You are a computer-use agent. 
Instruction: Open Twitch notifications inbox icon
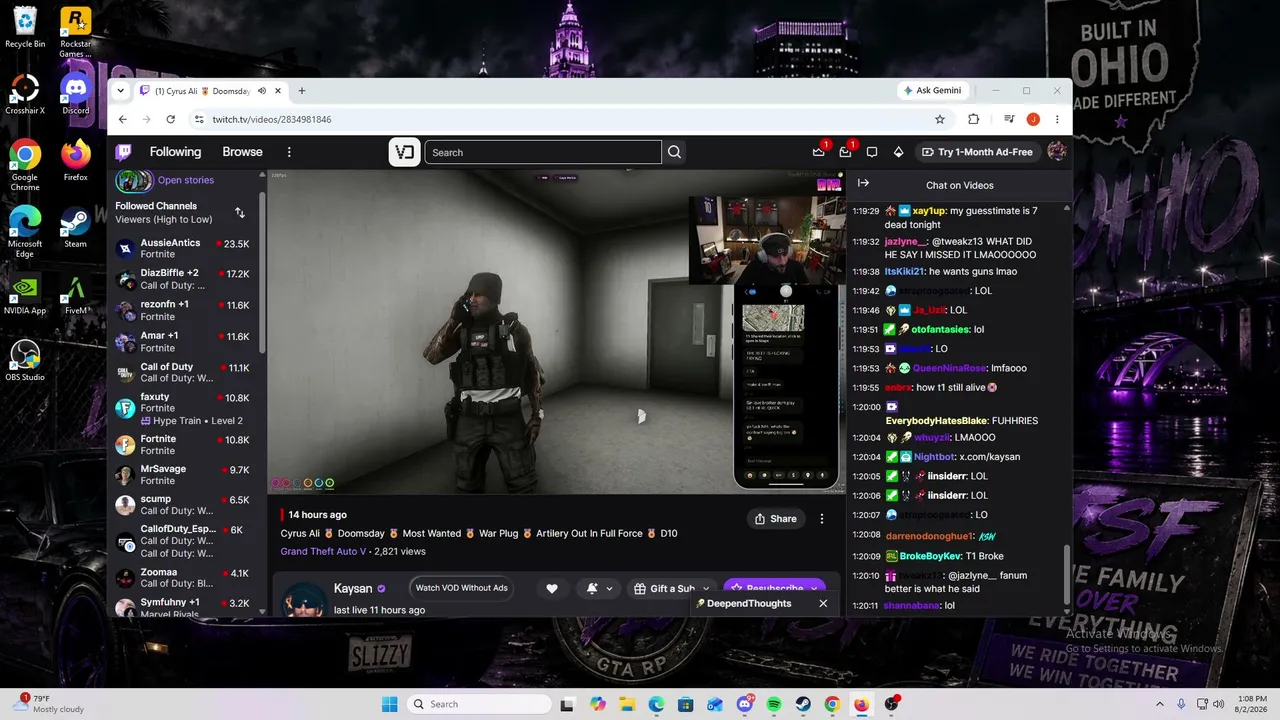pyautogui.click(x=845, y=152)
